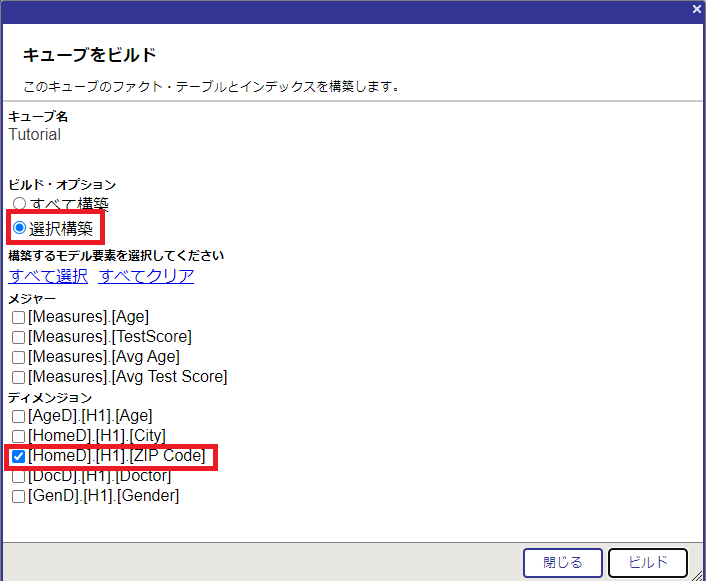Enable the [Measures].[TestScore] checkbox
706x581 pixels.
click(x=18, y=337)
